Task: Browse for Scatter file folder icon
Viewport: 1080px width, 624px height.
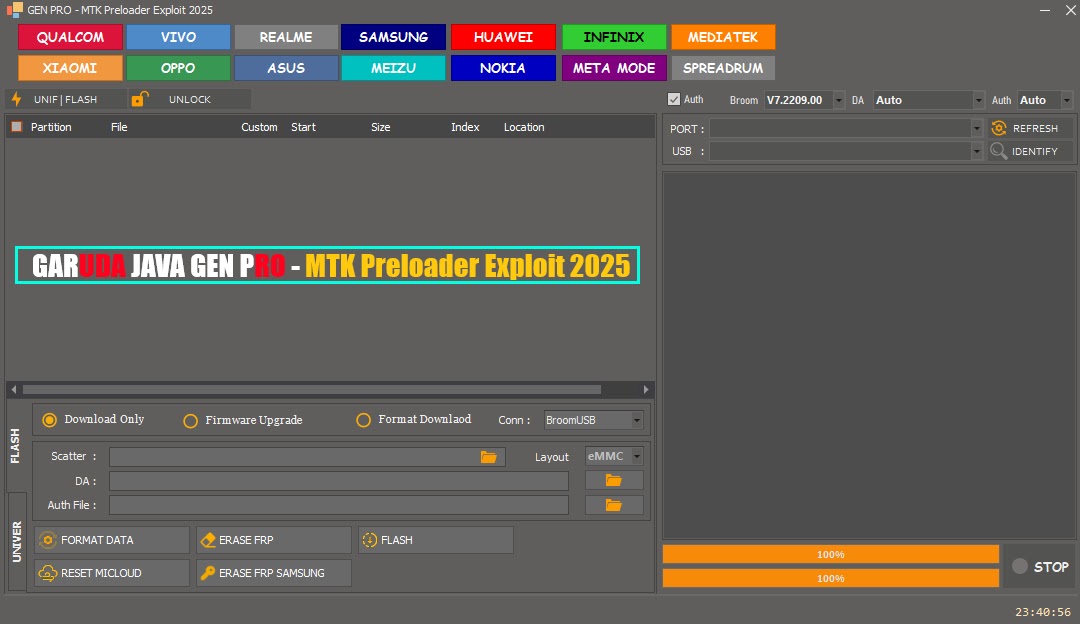Action: [488, 457]
